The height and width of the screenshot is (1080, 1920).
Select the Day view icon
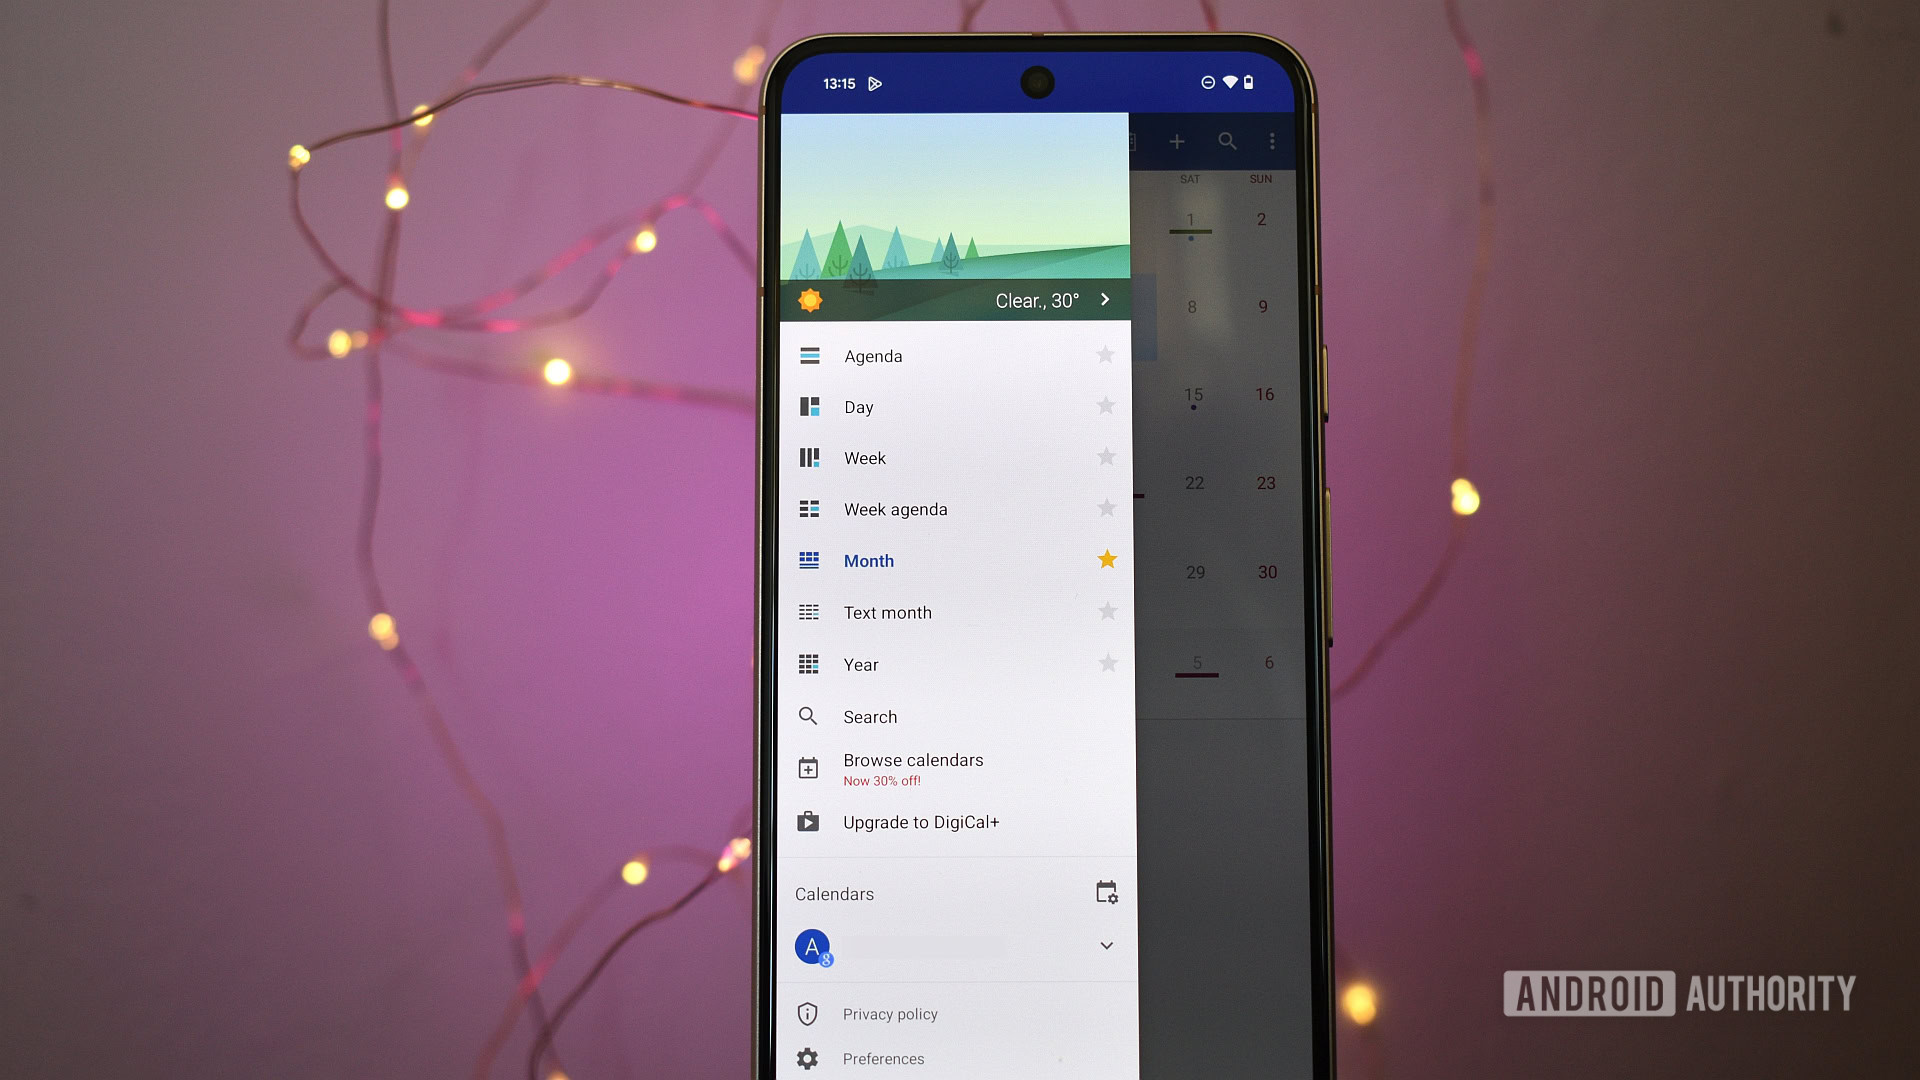[811, 406]
